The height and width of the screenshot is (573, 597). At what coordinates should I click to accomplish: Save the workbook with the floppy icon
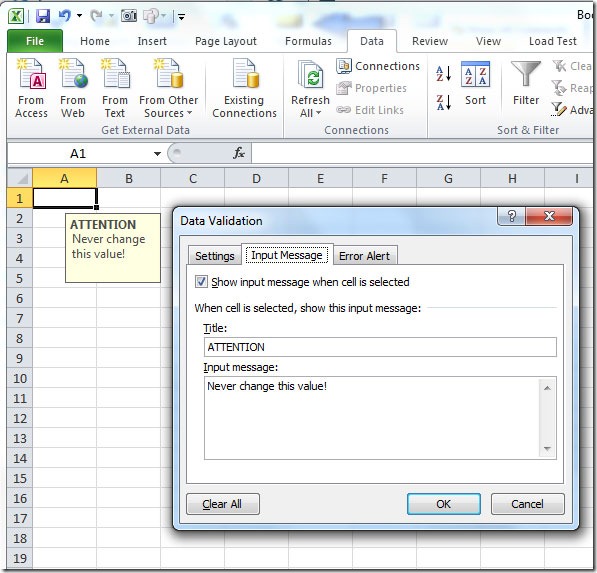click(43, 16)
